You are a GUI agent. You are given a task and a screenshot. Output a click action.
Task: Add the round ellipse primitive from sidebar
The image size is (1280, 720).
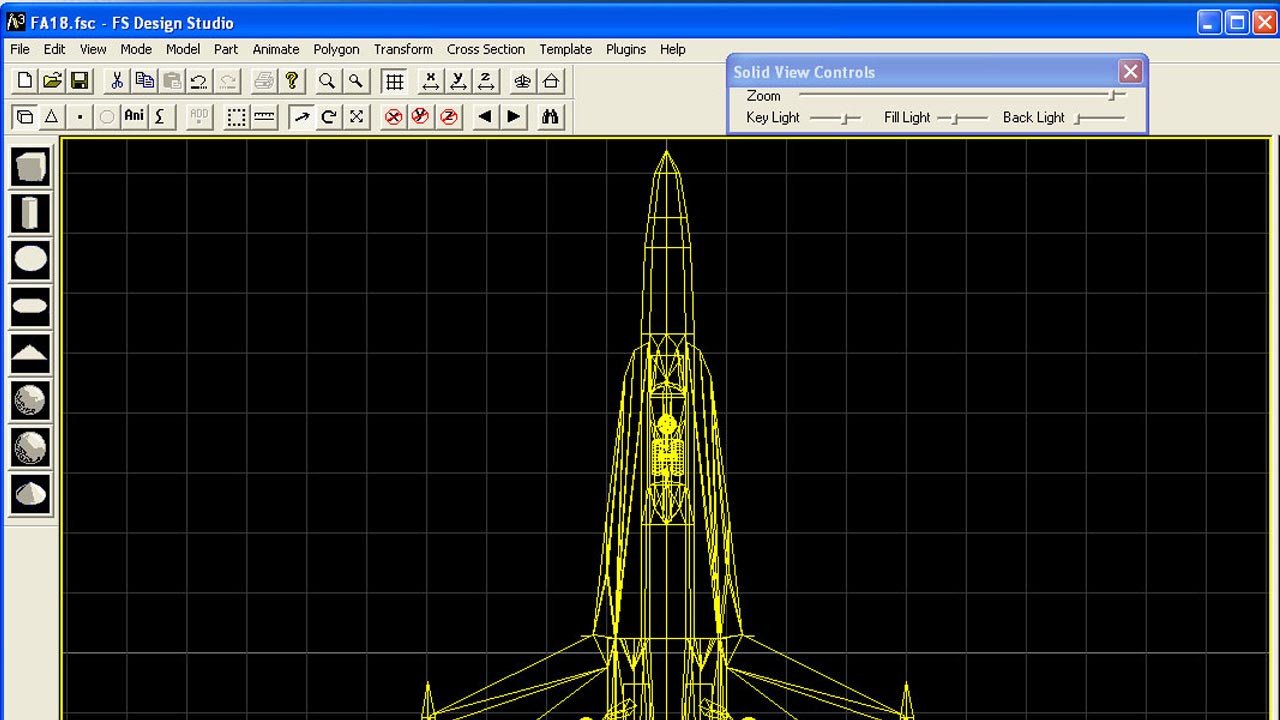pos(30,260)
